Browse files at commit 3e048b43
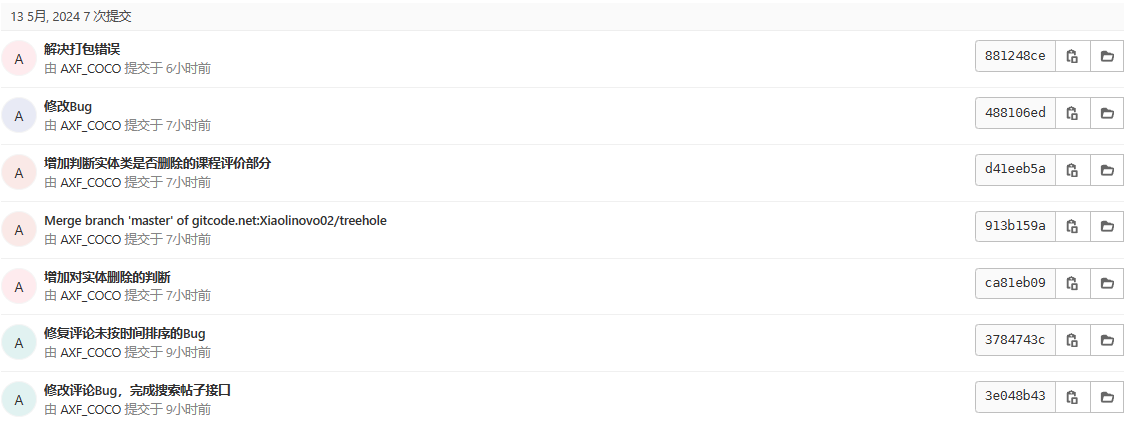The image size is (1129, 423). point(1107,396)
